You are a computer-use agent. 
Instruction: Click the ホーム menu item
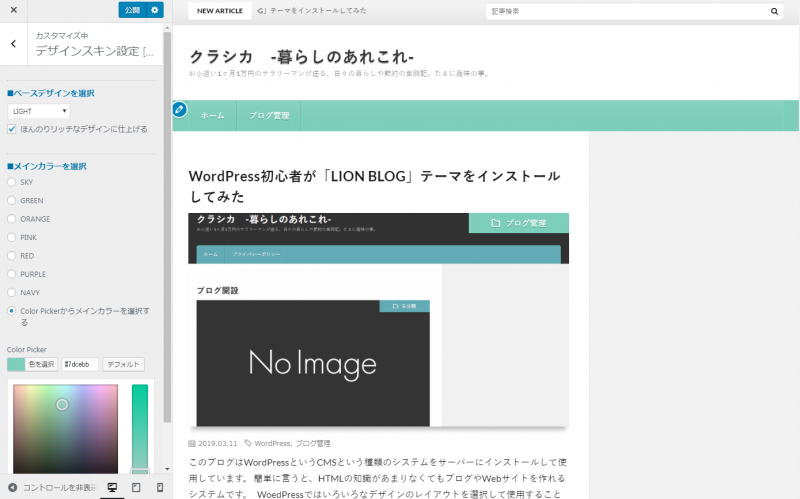pyautogui.click(x=212, y=116)
